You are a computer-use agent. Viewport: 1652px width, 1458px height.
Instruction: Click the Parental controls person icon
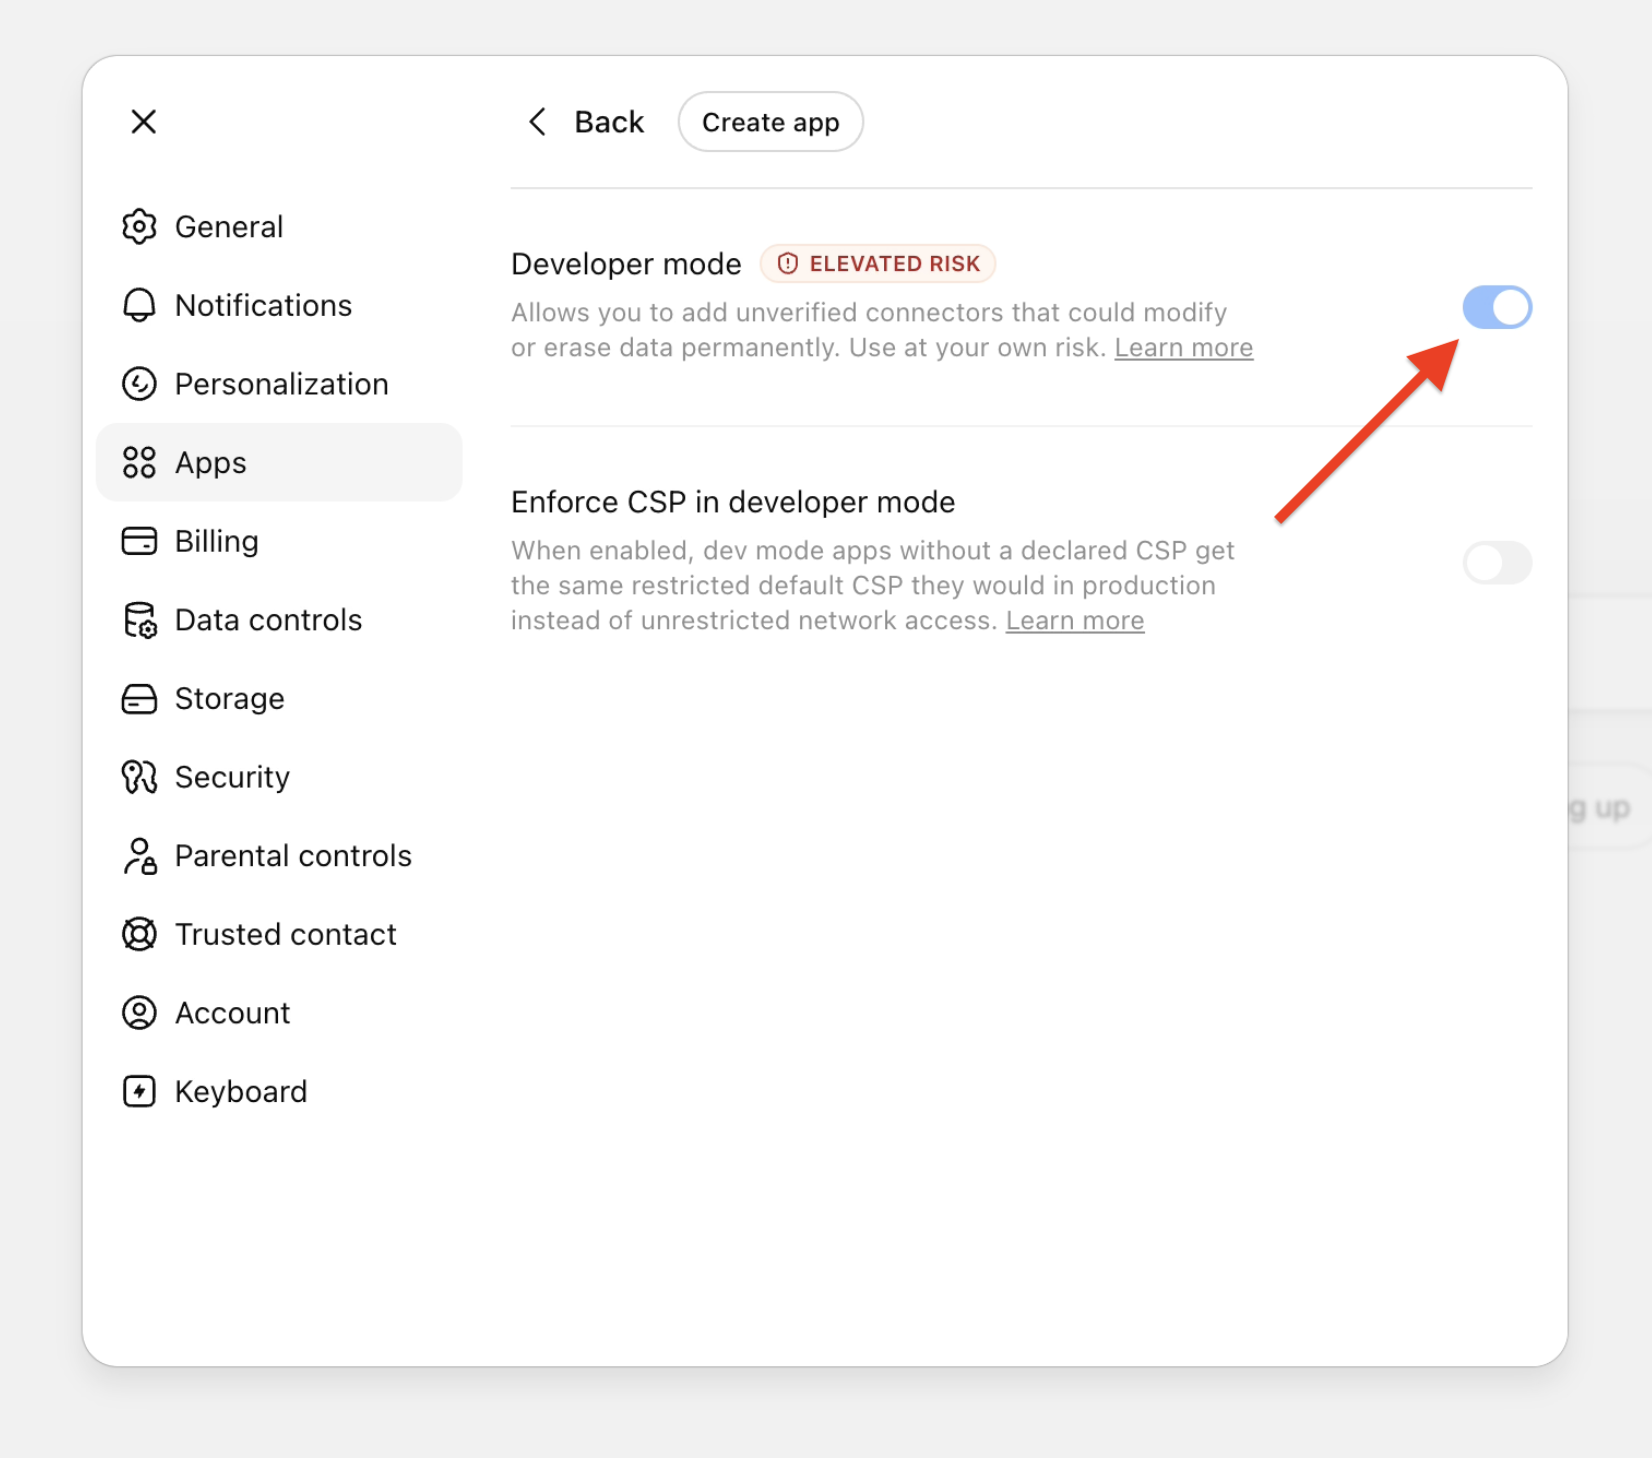click(x=139, y=856)
